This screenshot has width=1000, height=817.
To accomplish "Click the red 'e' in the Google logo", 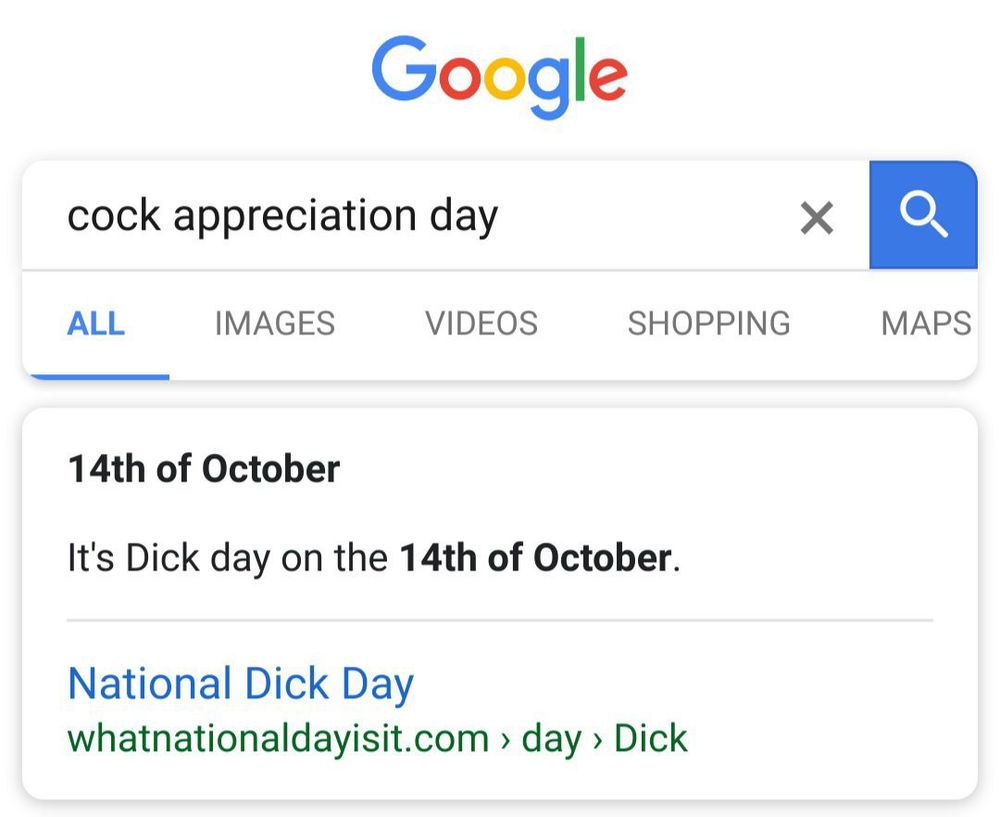I will point(607,78).
